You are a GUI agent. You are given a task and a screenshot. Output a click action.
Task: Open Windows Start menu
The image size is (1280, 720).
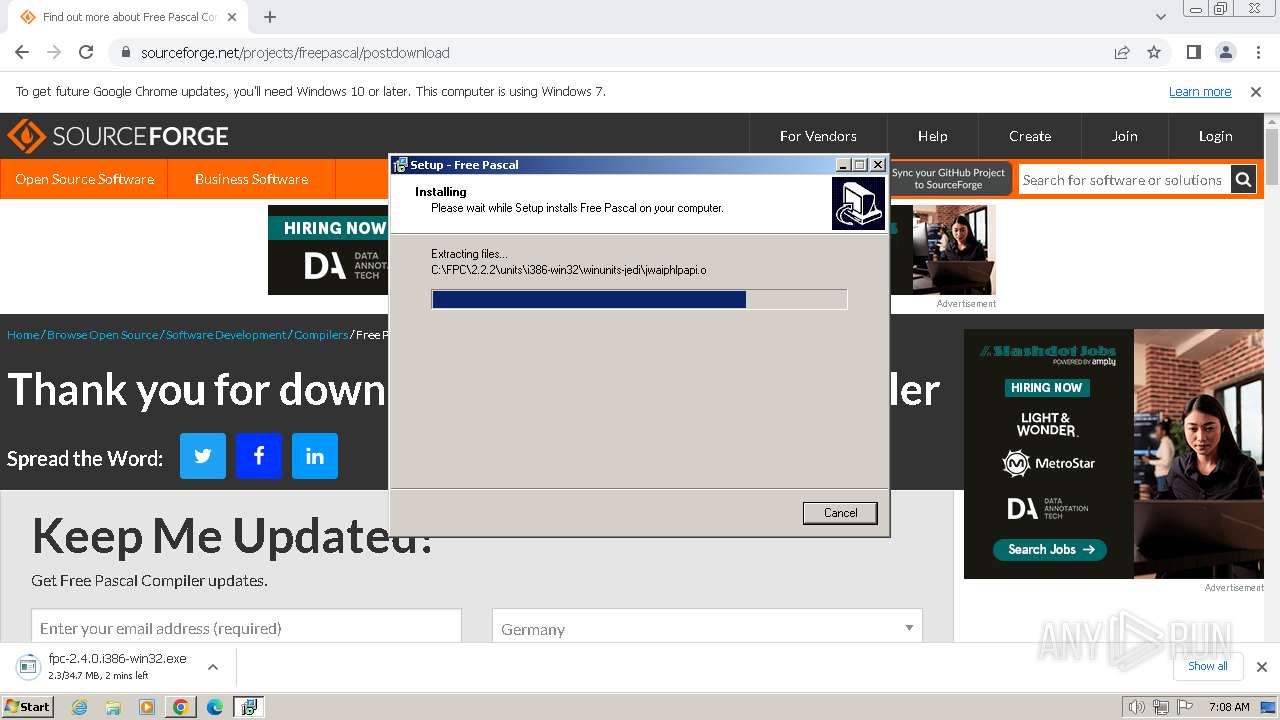28,707
